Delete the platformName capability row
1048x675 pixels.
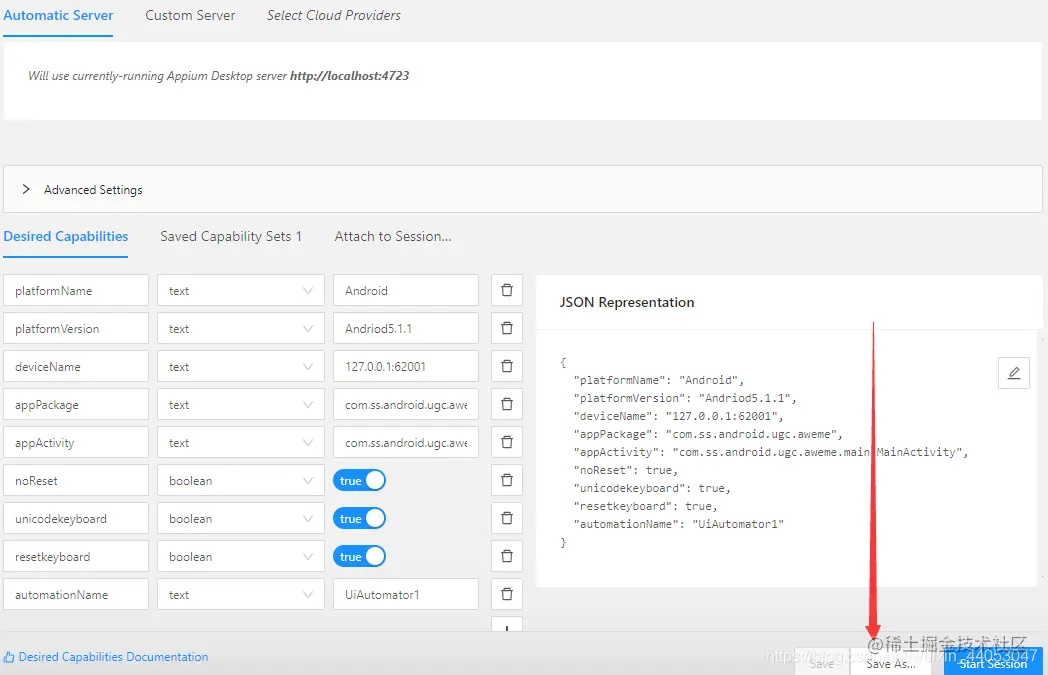pyautogui.click(x=507, y=290)
